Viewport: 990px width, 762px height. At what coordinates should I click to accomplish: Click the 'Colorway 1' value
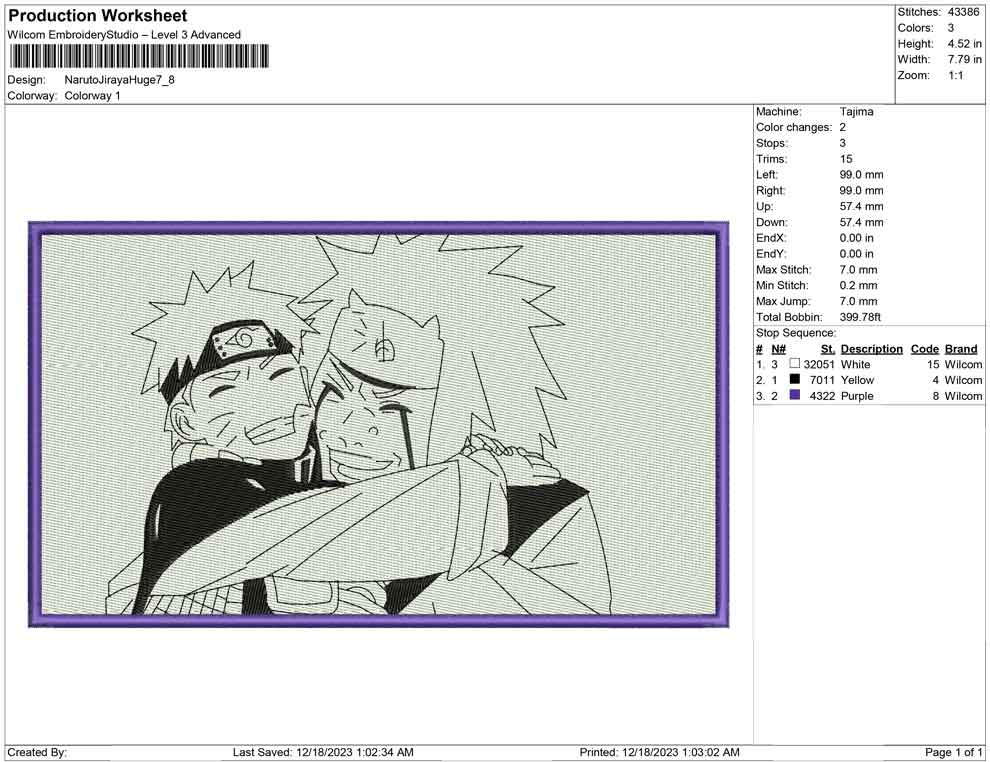pos(92,96)
